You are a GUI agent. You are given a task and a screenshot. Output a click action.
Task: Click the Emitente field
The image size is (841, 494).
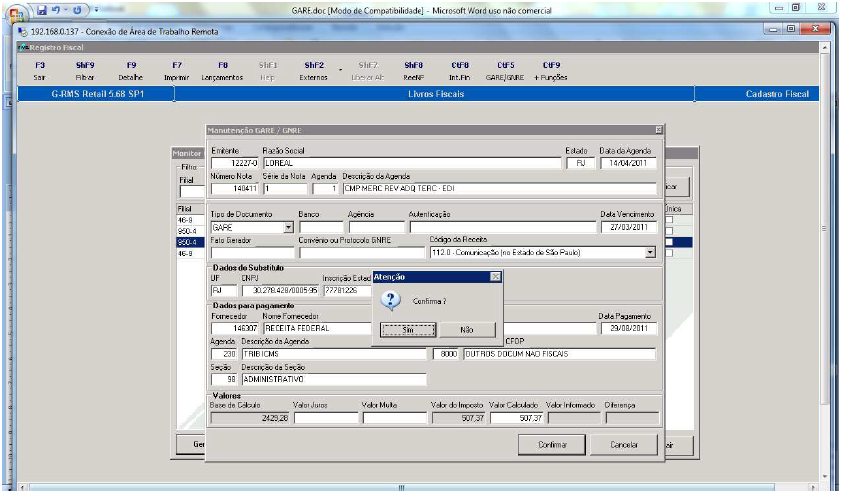234,163
